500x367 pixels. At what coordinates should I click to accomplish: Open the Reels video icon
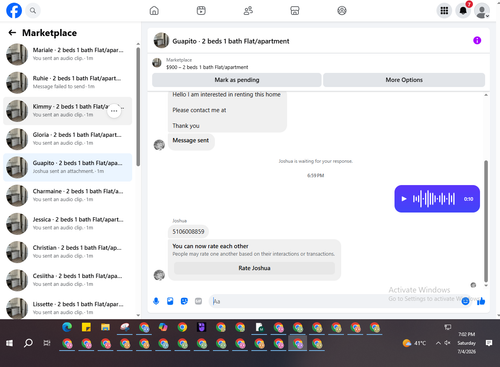(201, 11)
